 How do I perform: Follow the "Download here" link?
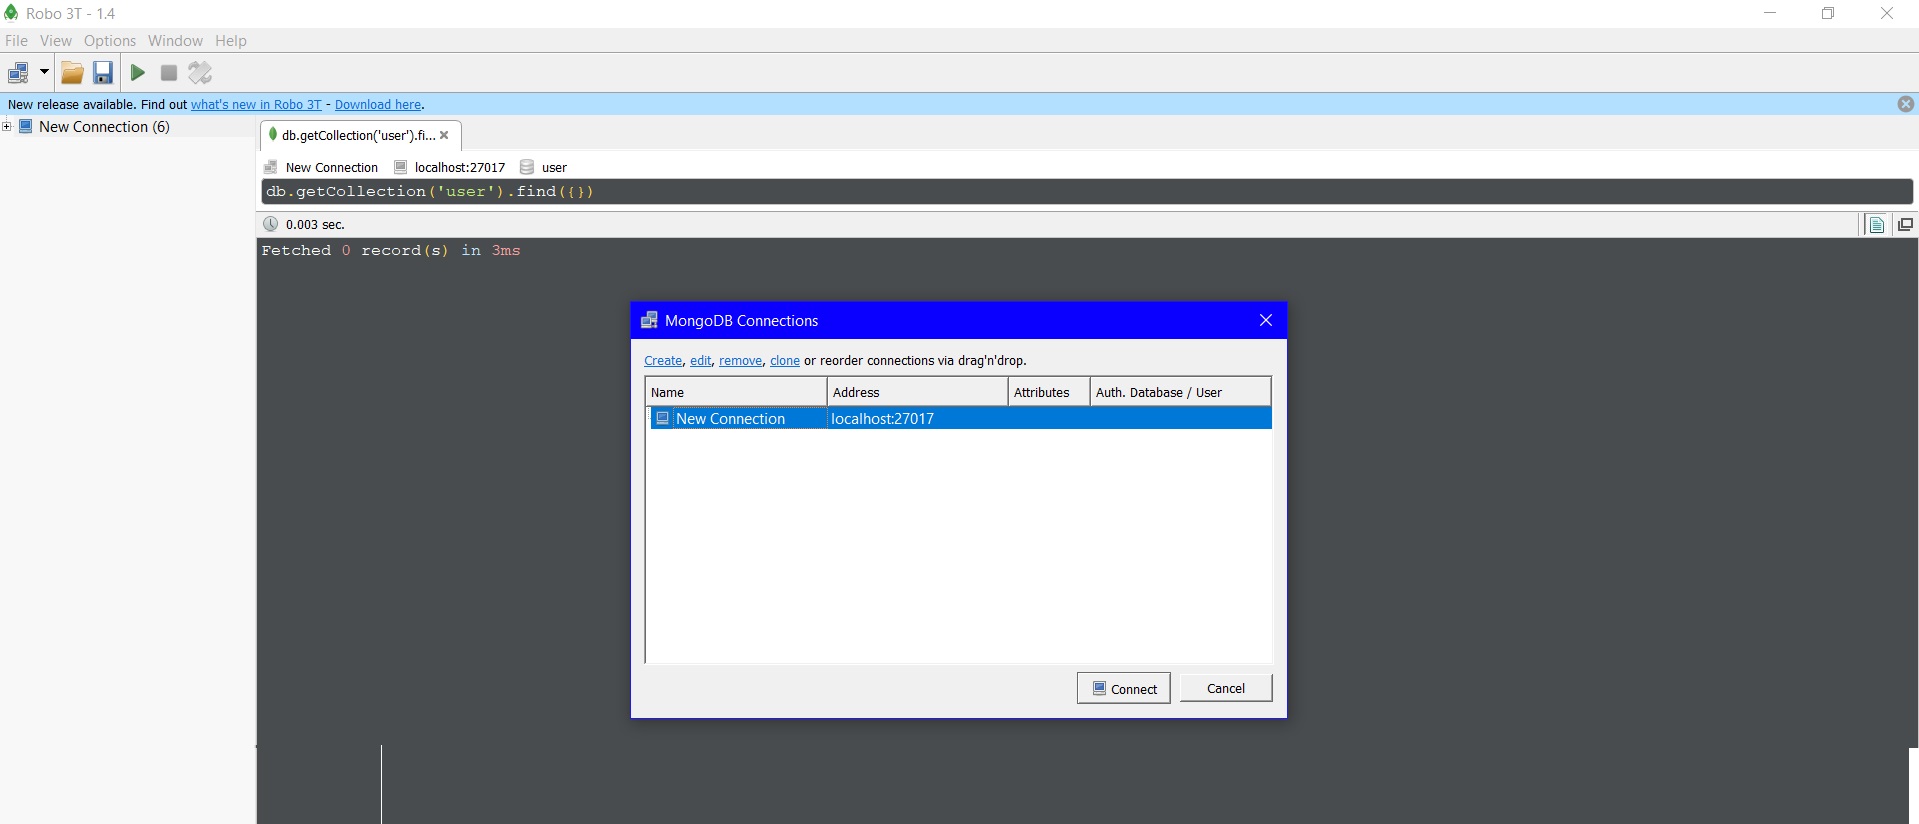[x=378, y=105]
